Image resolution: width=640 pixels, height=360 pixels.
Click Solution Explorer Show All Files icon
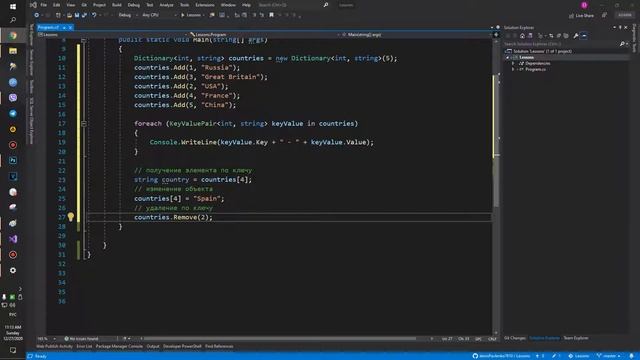(x=565, y=36)
